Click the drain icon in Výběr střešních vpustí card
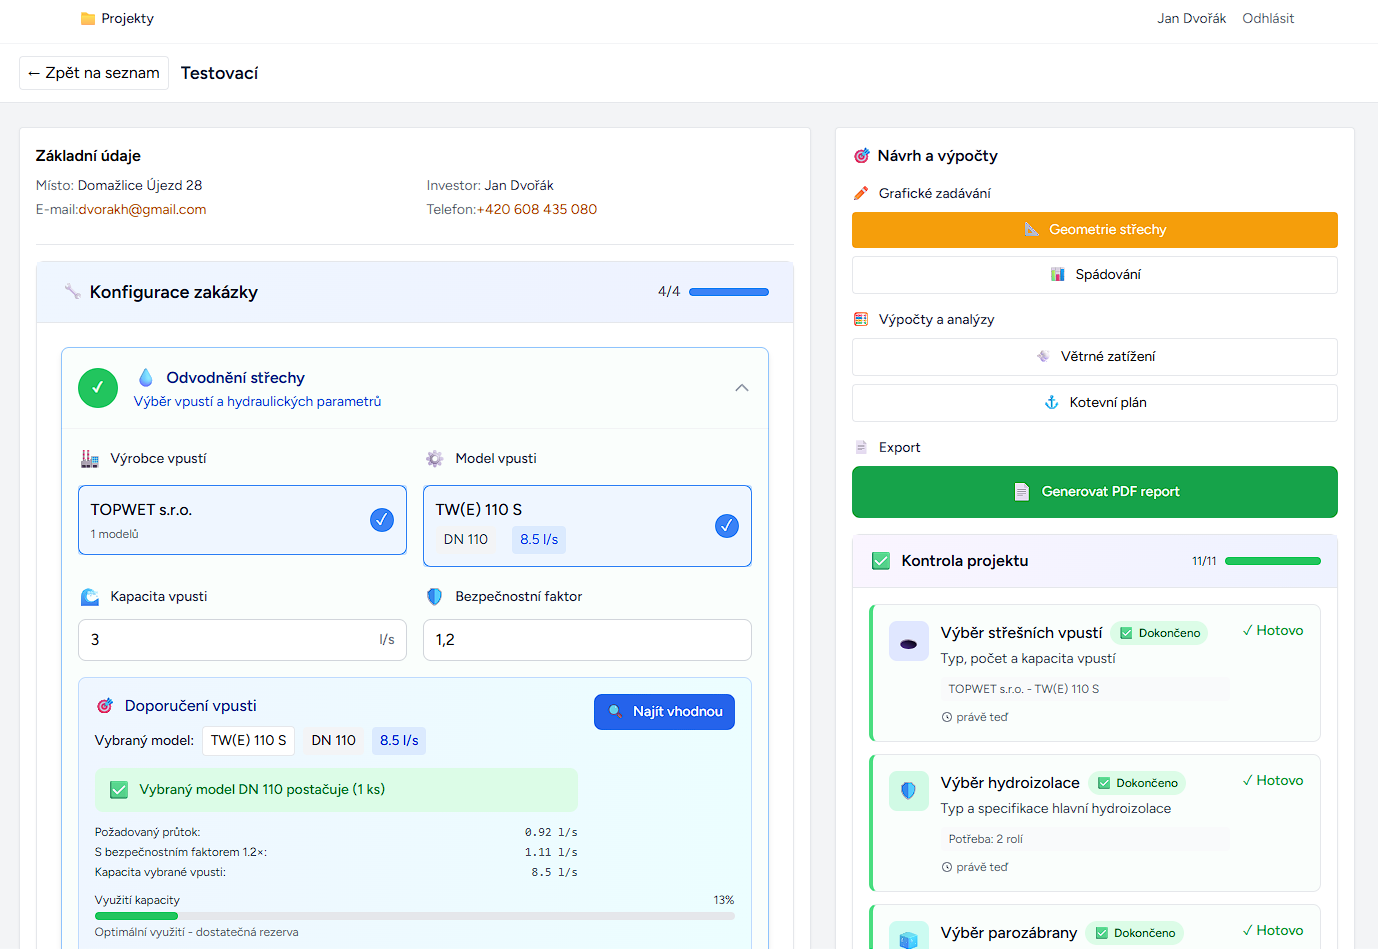This screenshot has width=1378, height=949. [x=909, y=643]
